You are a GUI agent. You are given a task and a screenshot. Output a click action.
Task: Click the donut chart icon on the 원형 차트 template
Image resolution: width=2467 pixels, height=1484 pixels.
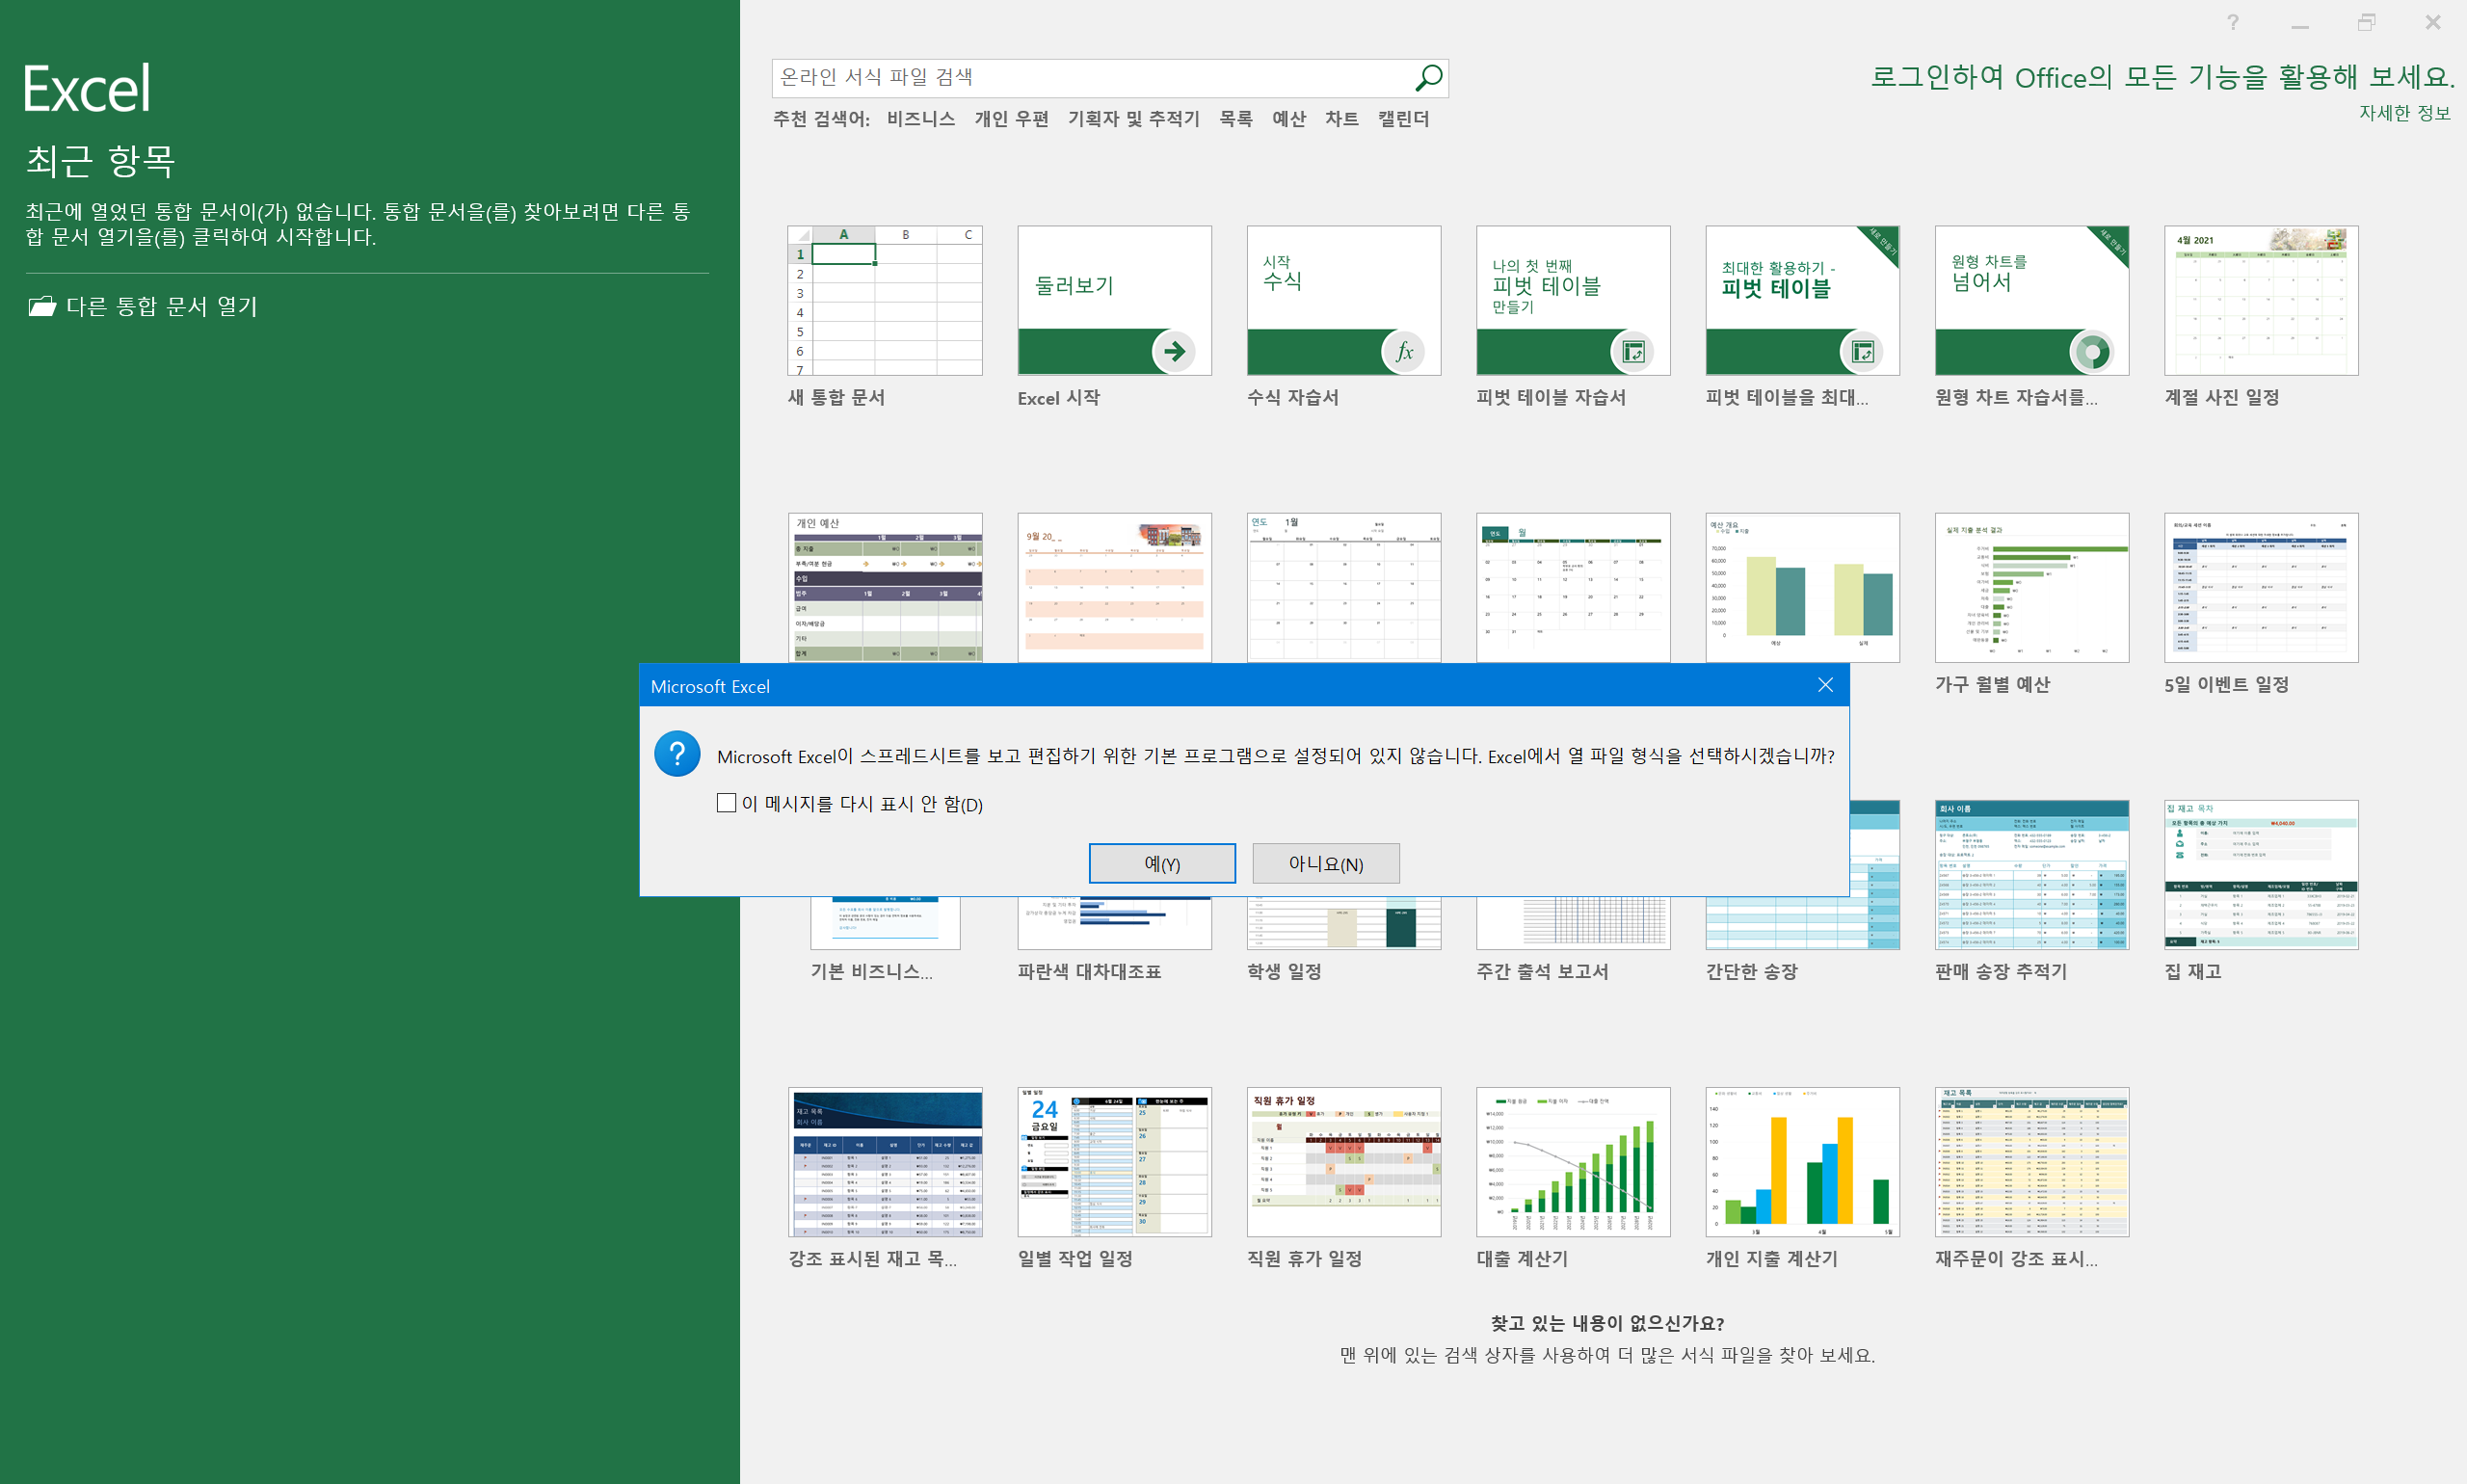[2092, 351]
